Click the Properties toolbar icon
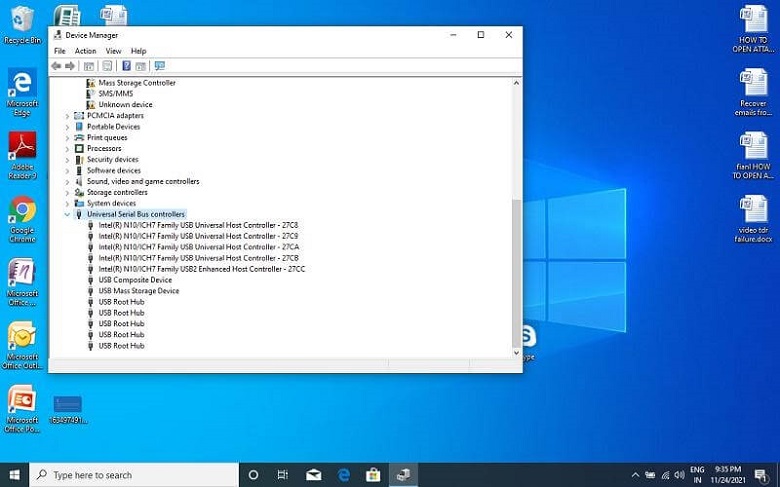The width and height of the screenshot is (780, 487). [x=107, y=66]
